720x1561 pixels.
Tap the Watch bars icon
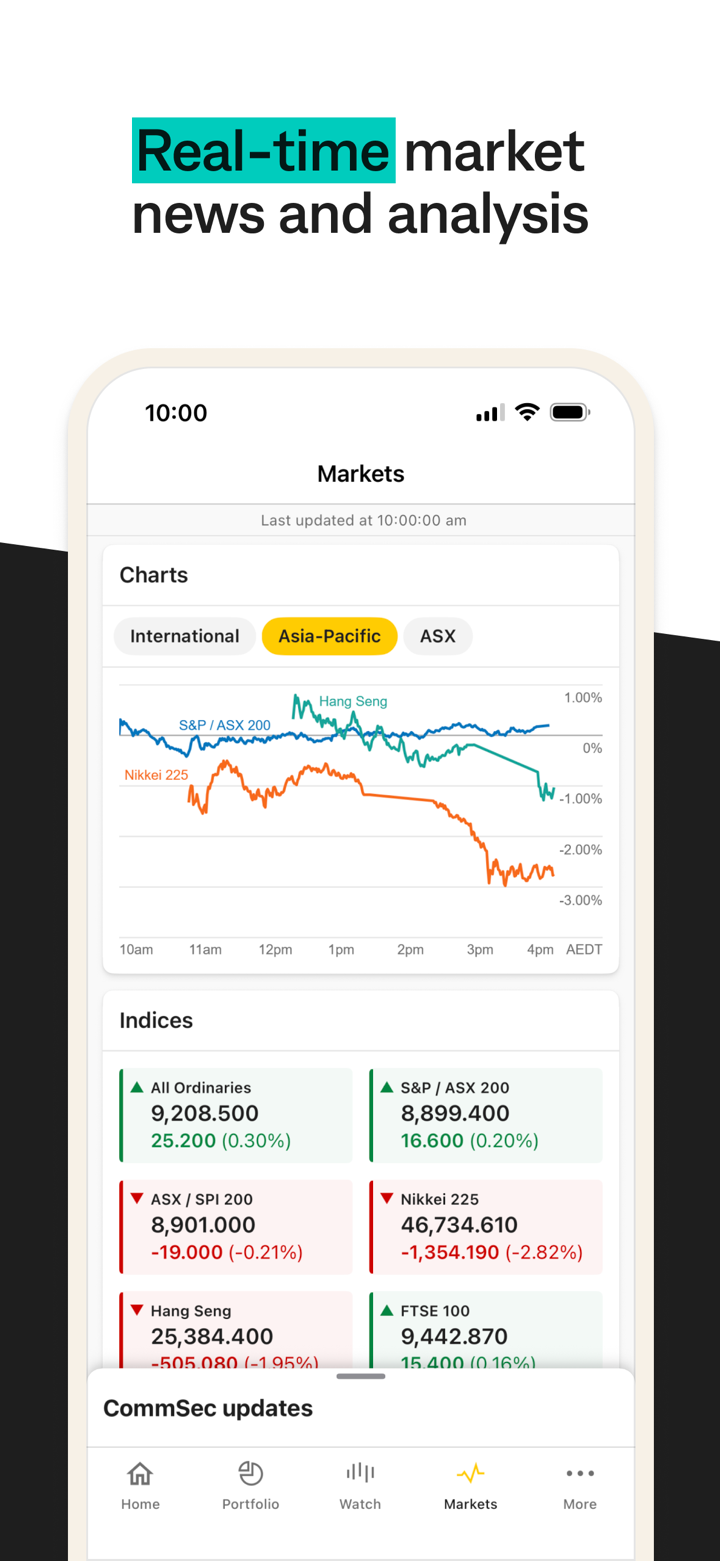click(x=360, y=1473)
